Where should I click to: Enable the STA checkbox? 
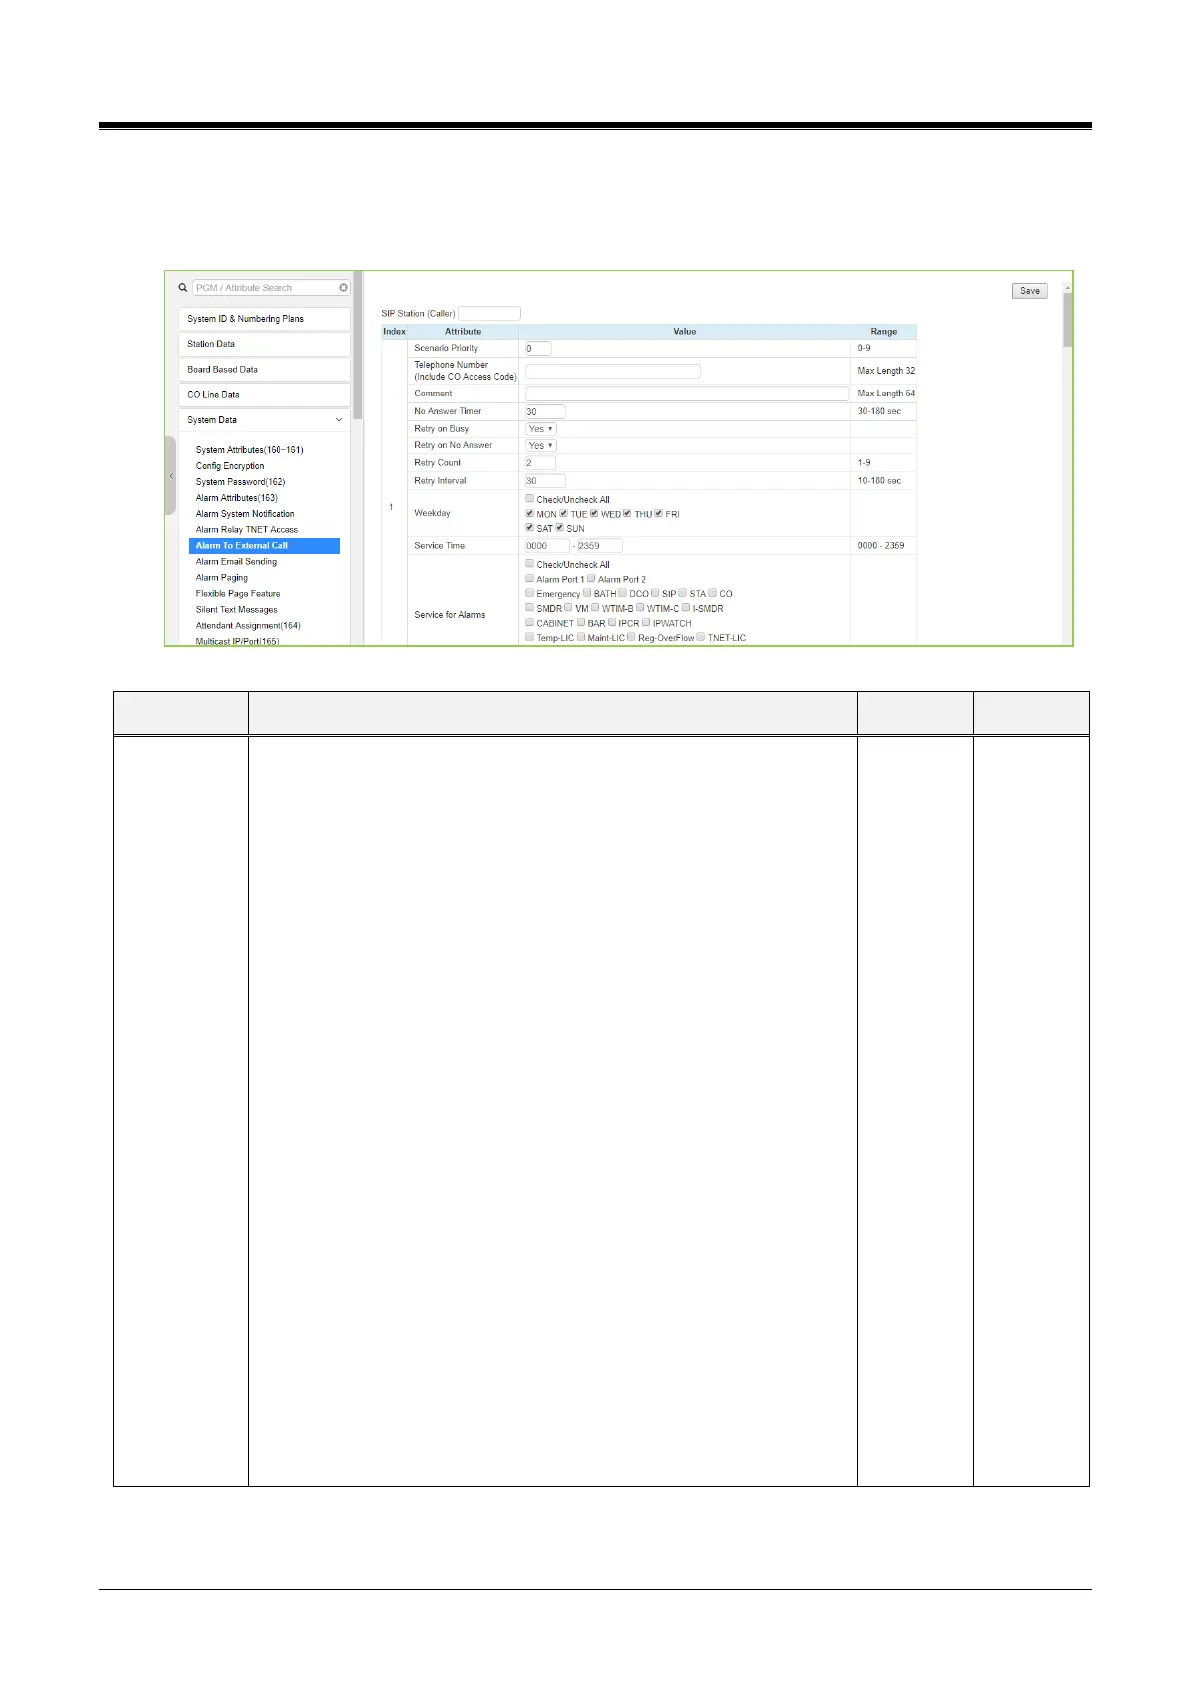(683, 593)
